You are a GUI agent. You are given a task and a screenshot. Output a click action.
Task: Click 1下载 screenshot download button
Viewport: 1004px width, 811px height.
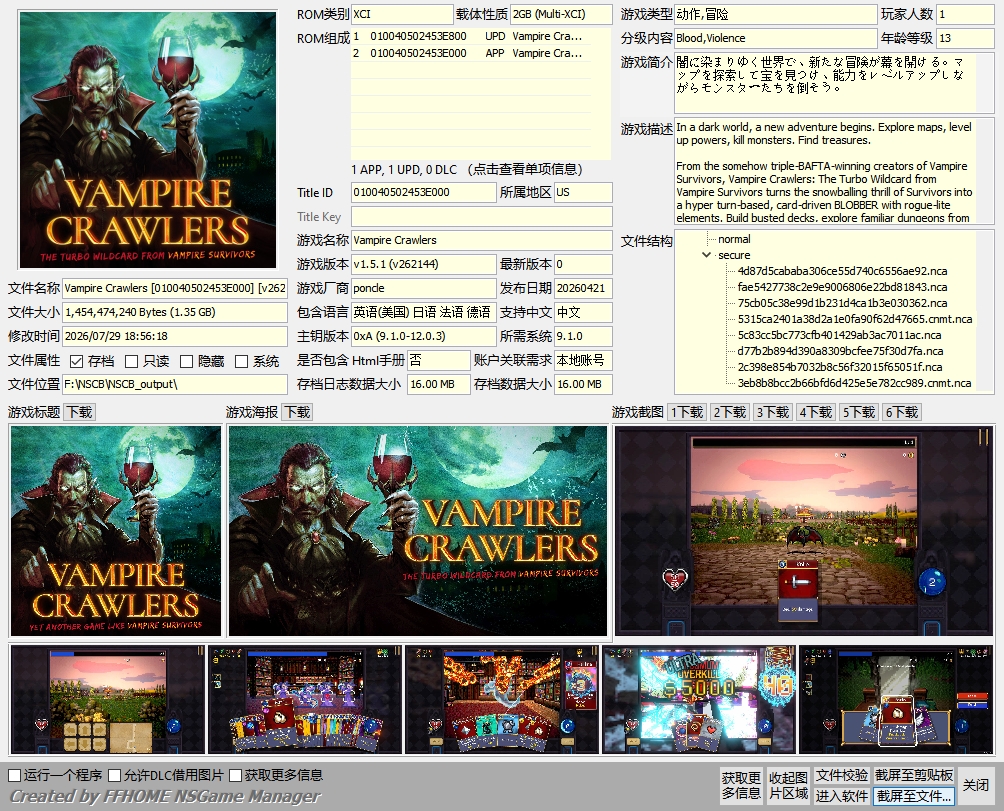tap(687, 412)
